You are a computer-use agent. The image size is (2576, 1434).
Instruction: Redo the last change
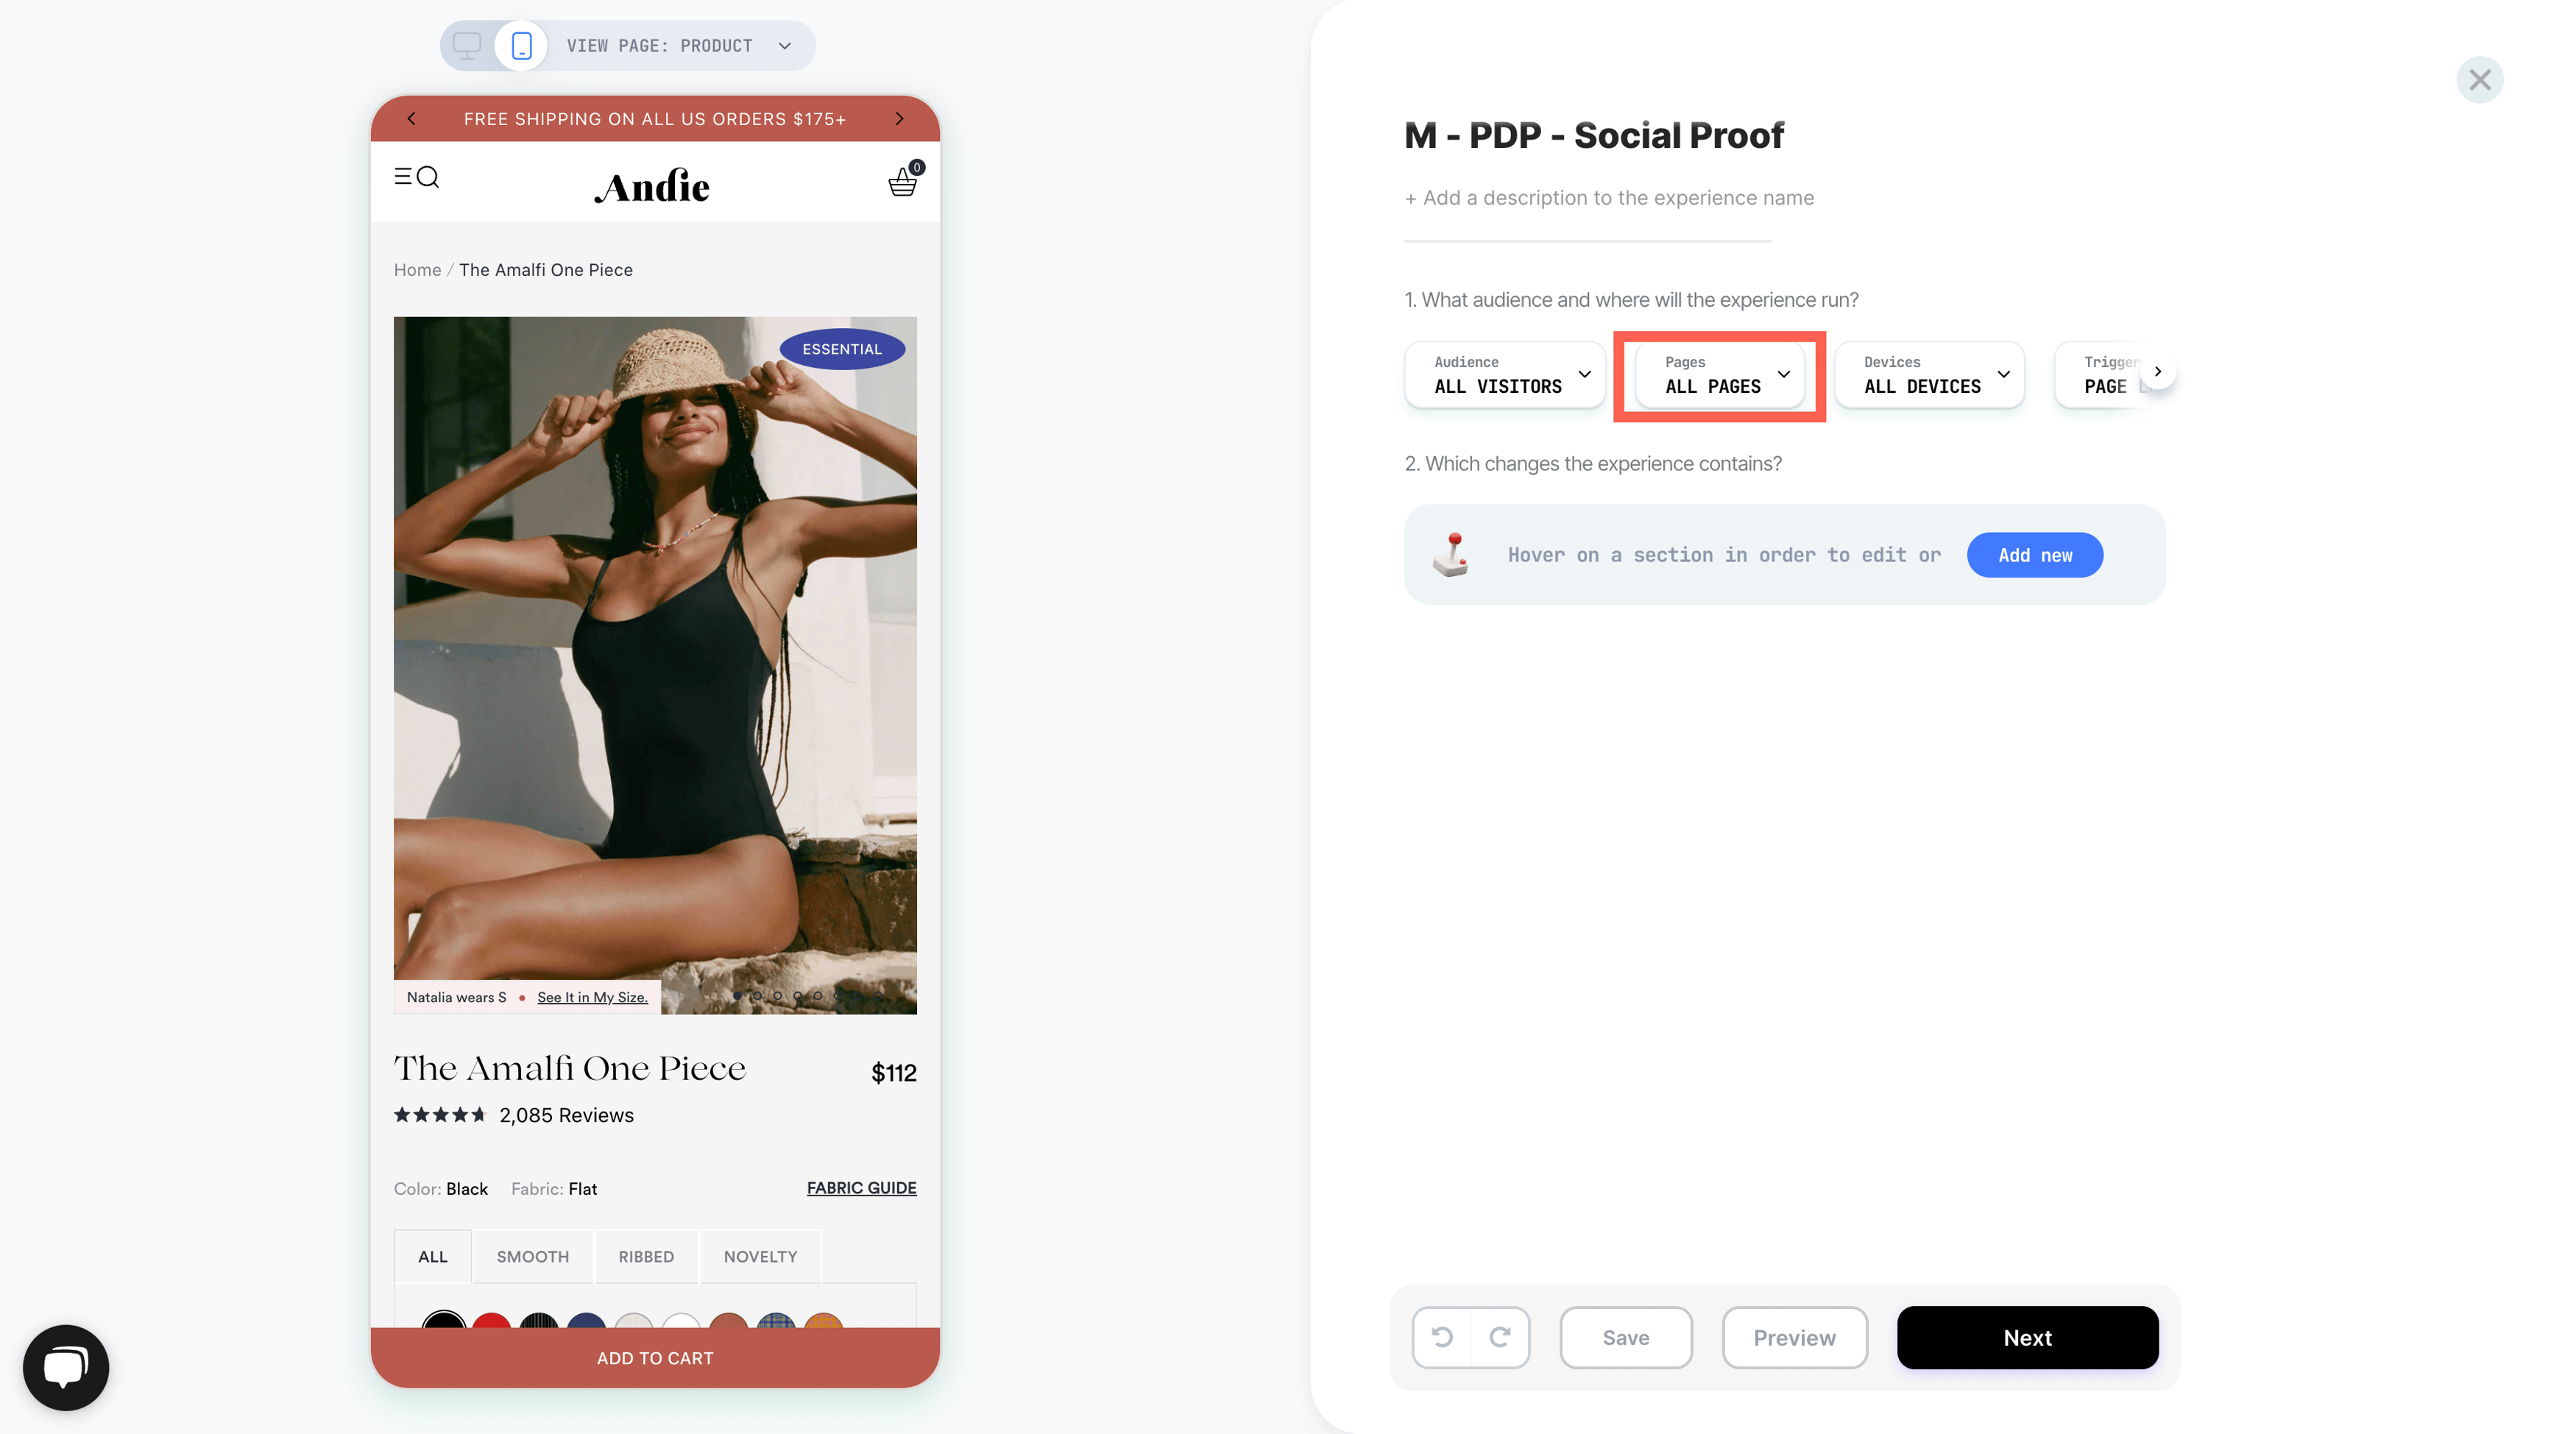click(x=1499, y=1337)
